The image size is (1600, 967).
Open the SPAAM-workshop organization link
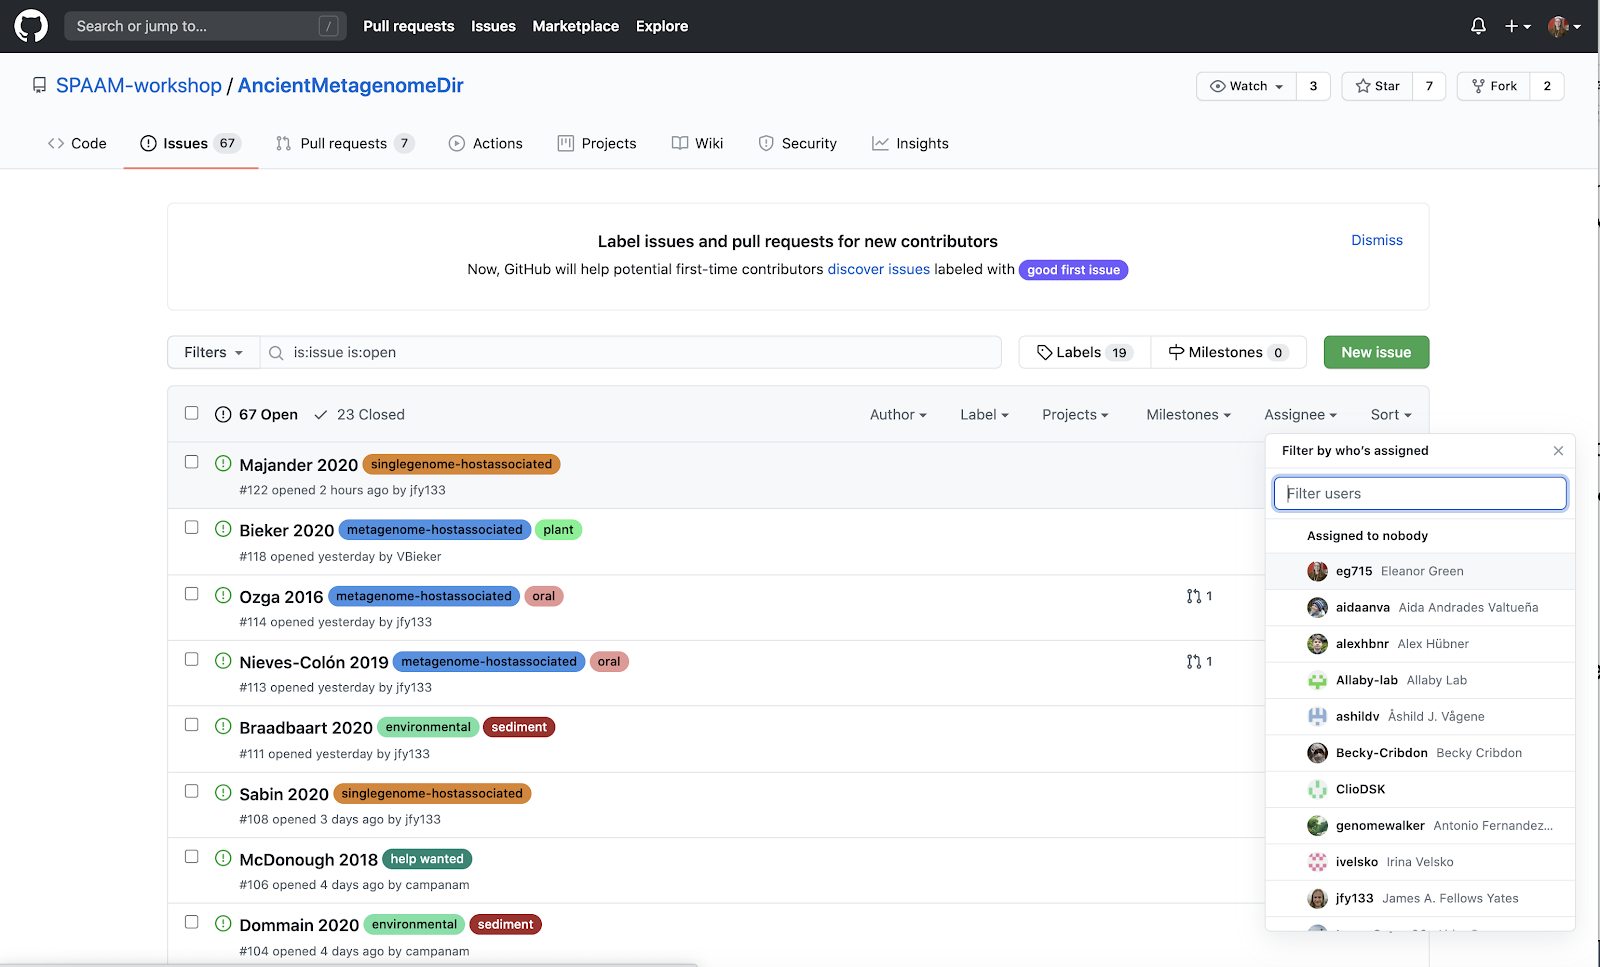139,86
